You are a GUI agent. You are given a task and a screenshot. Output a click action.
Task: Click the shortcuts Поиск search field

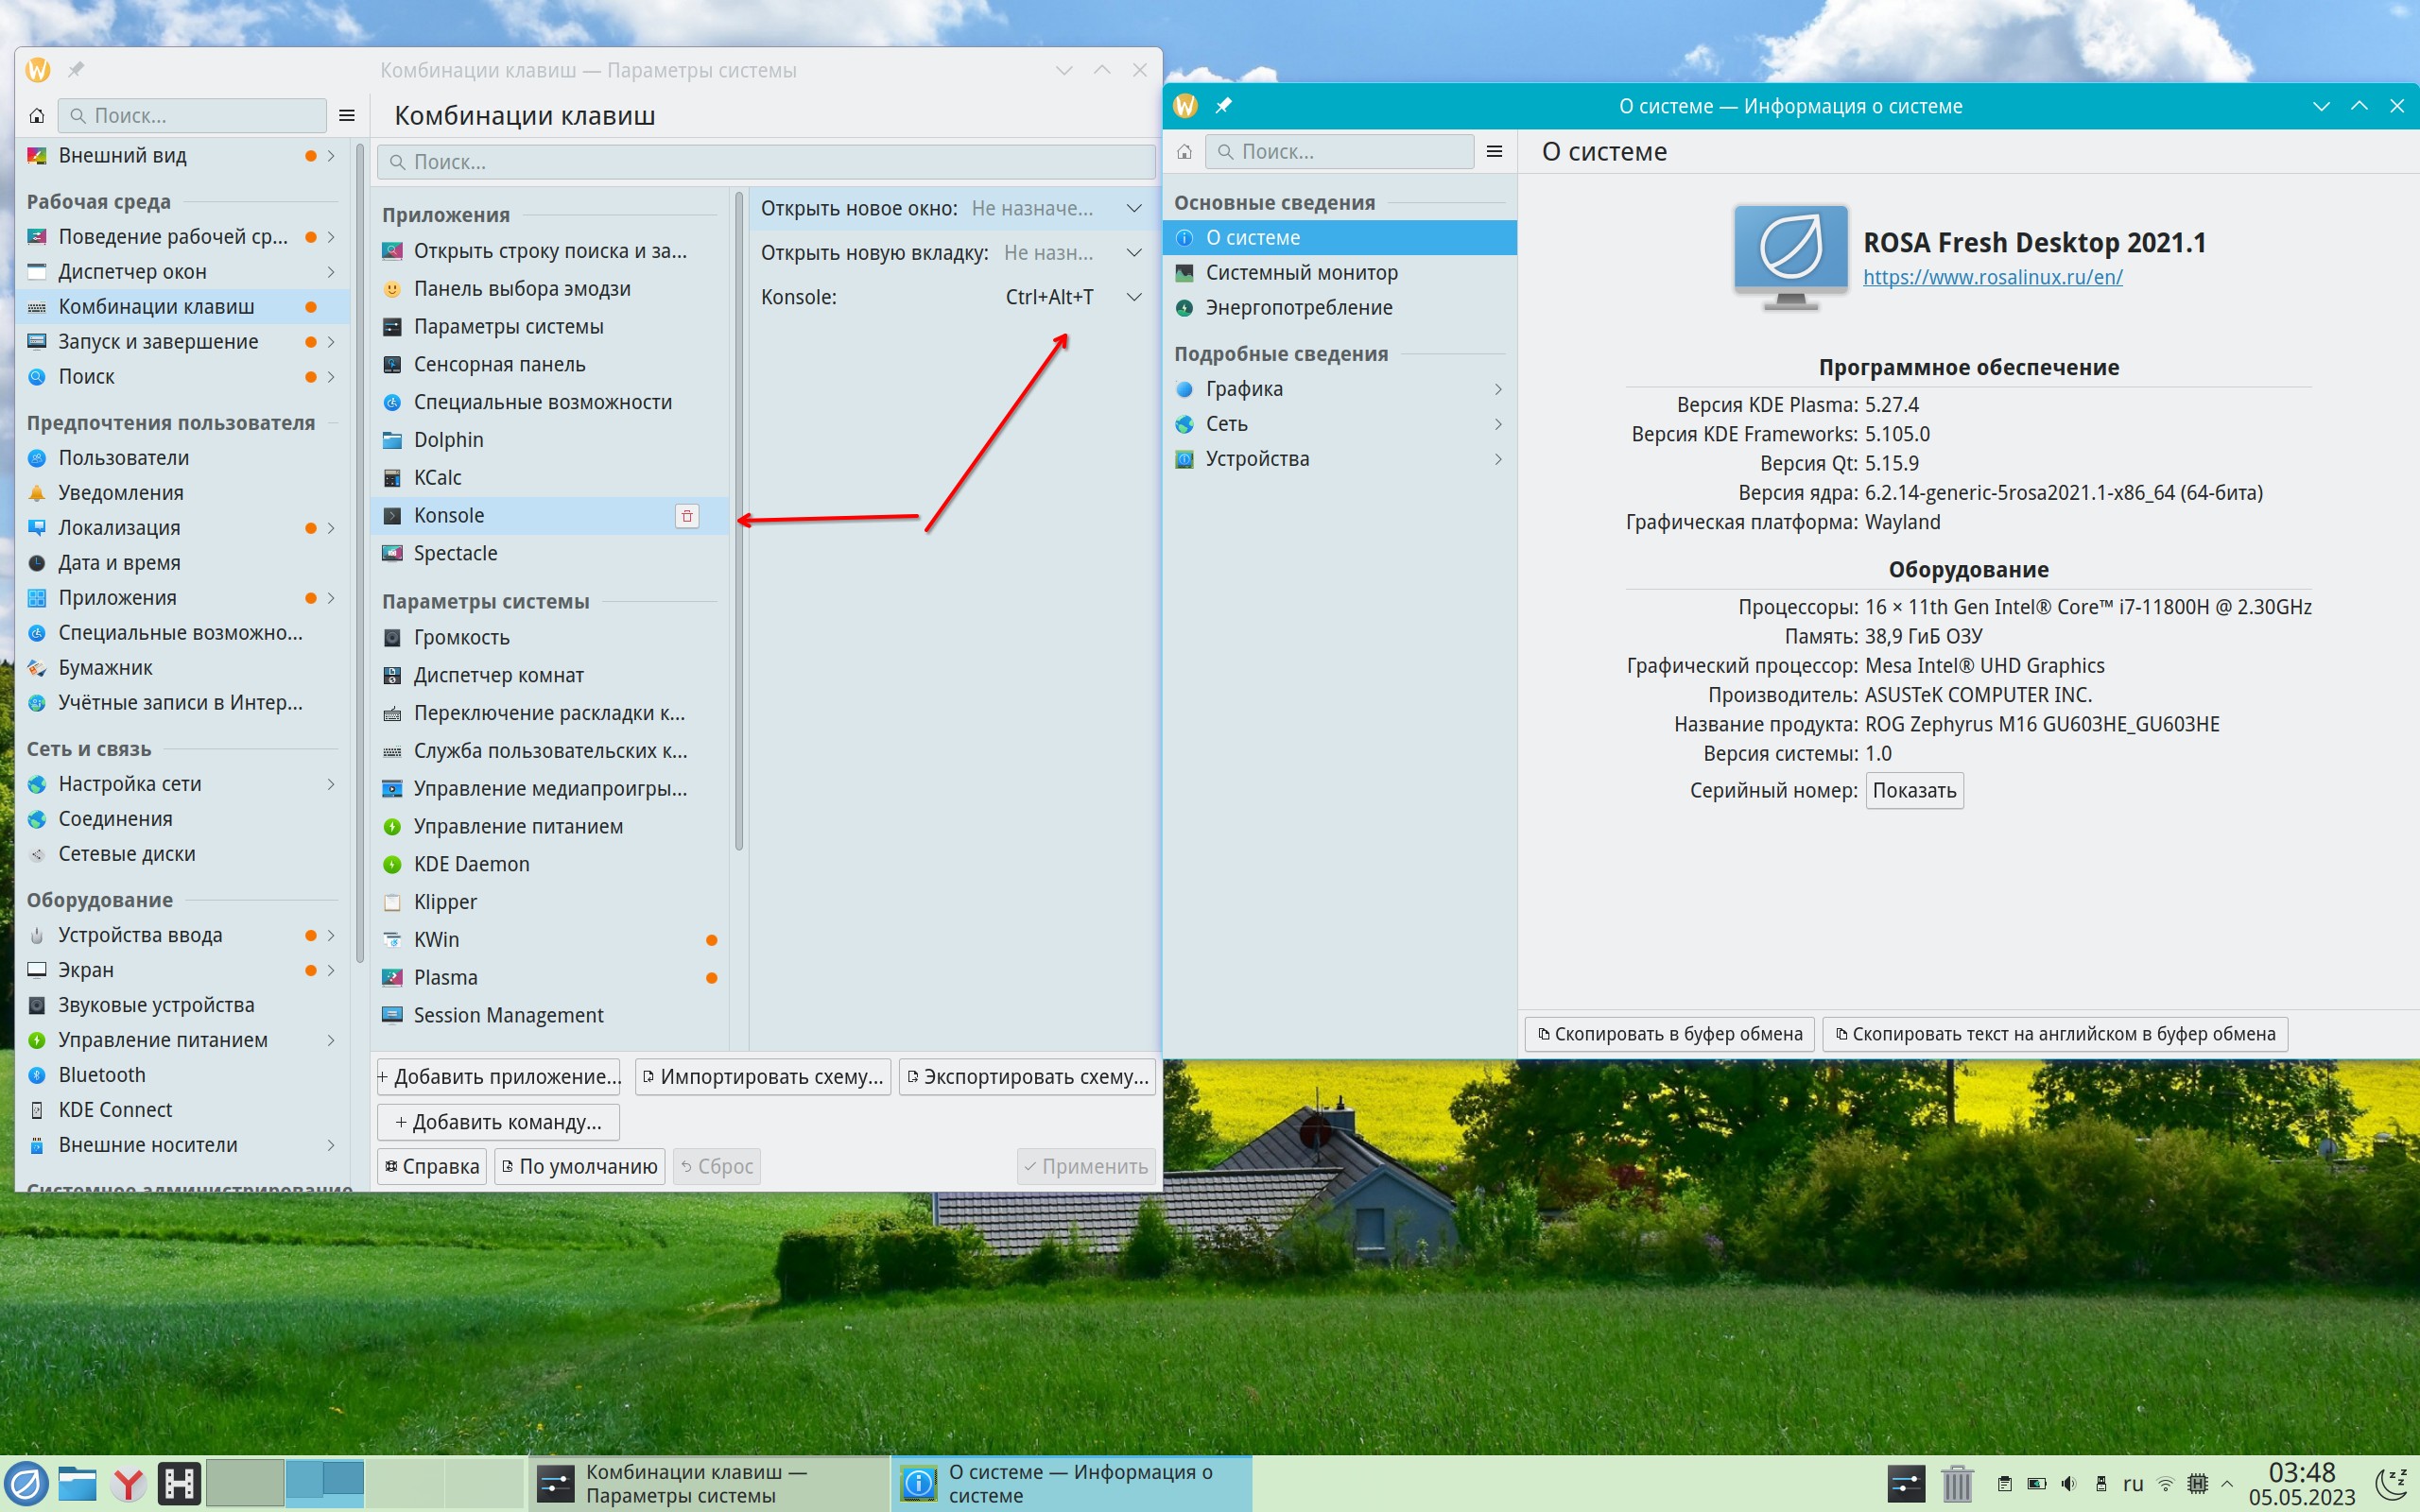[766, 162]
